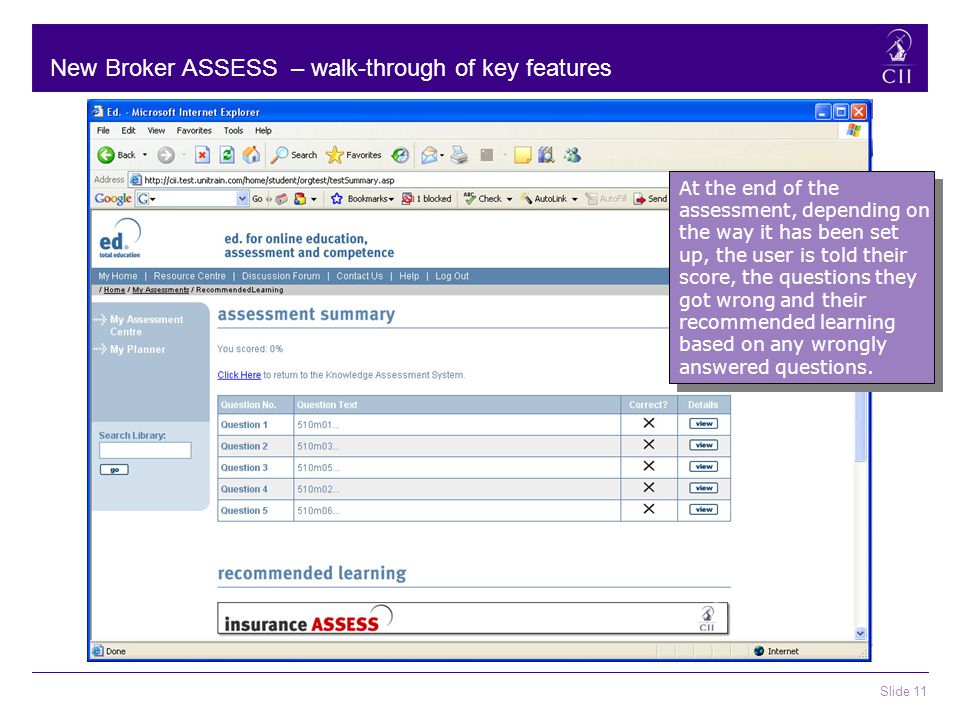Click the Home breadcrumb link

(114, 290)
